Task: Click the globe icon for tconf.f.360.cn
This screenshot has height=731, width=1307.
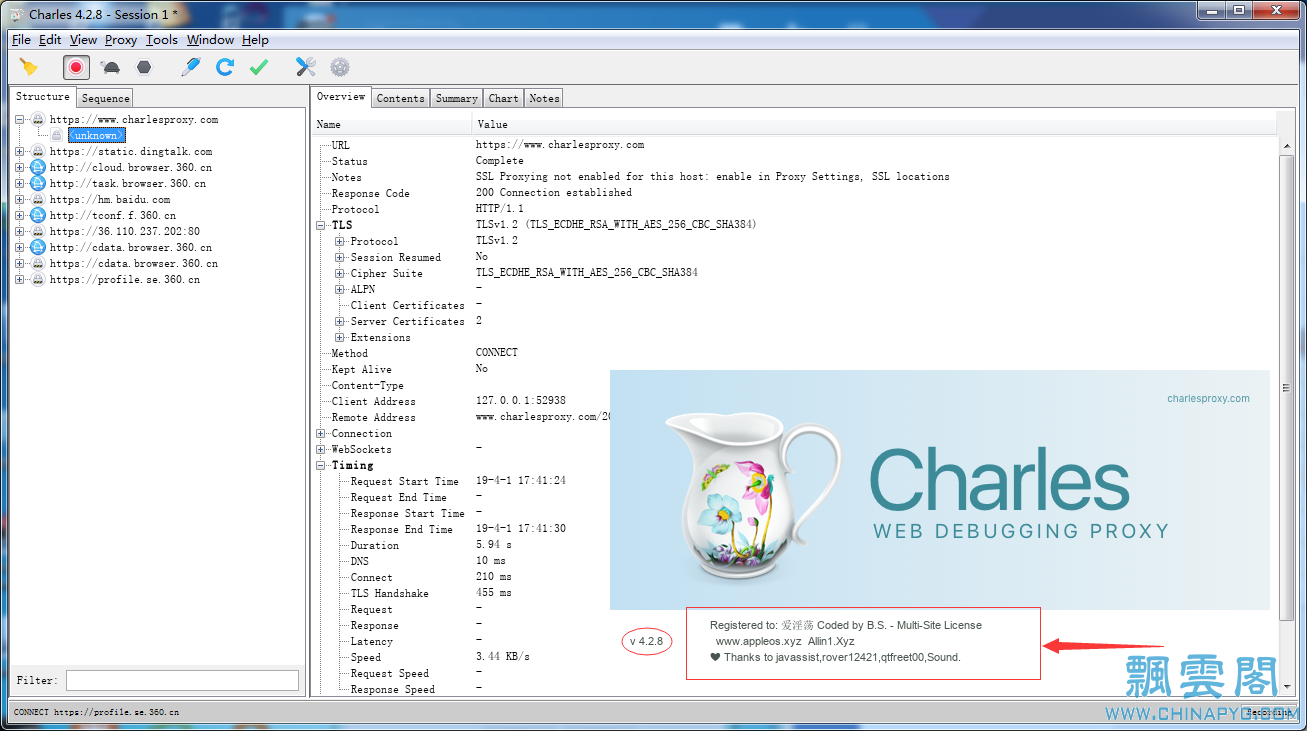Action: tap(38, 216)
